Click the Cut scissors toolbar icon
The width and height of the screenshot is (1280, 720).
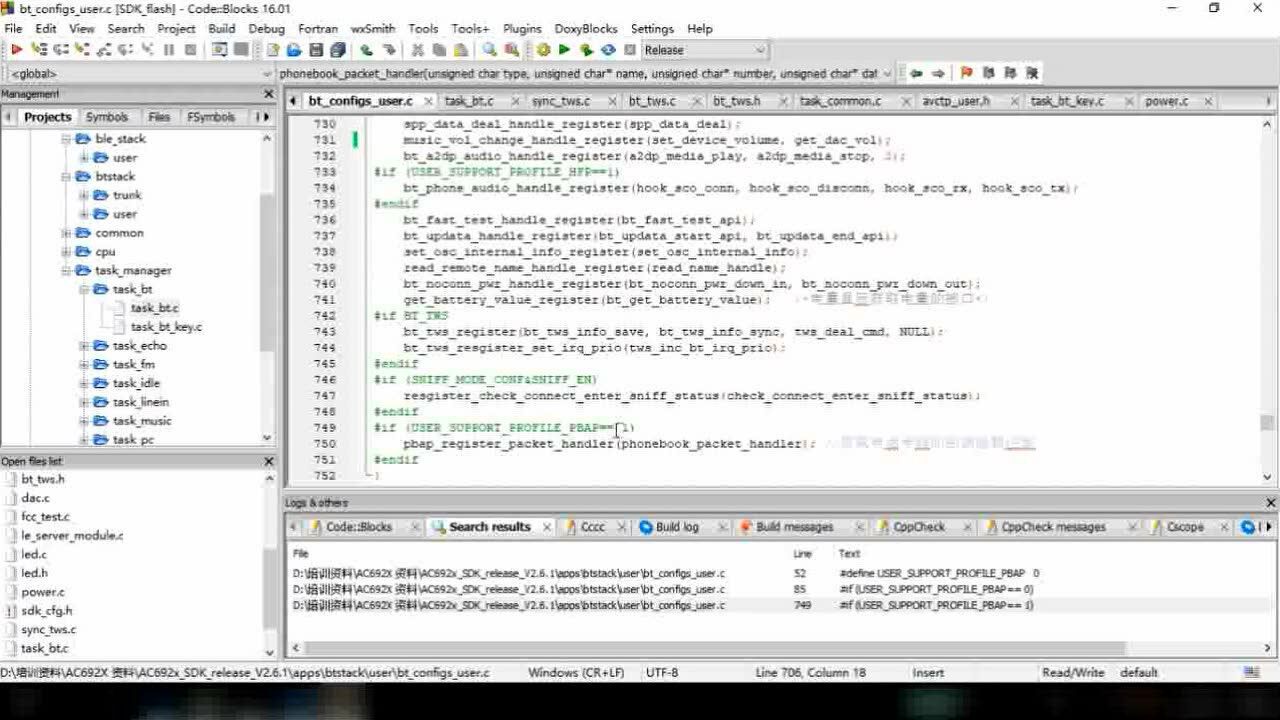coord(416,50)
